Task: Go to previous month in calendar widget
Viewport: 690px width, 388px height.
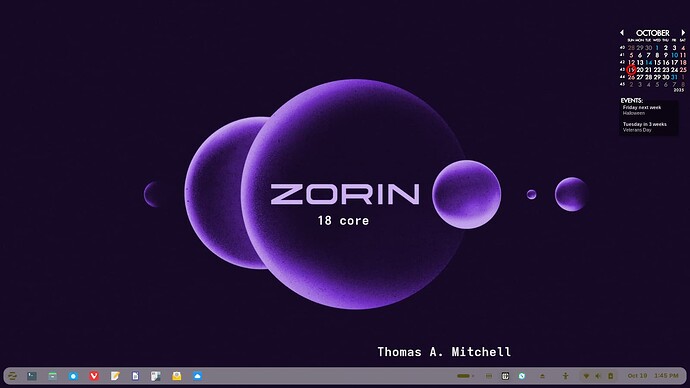Action: pos(622,33)
